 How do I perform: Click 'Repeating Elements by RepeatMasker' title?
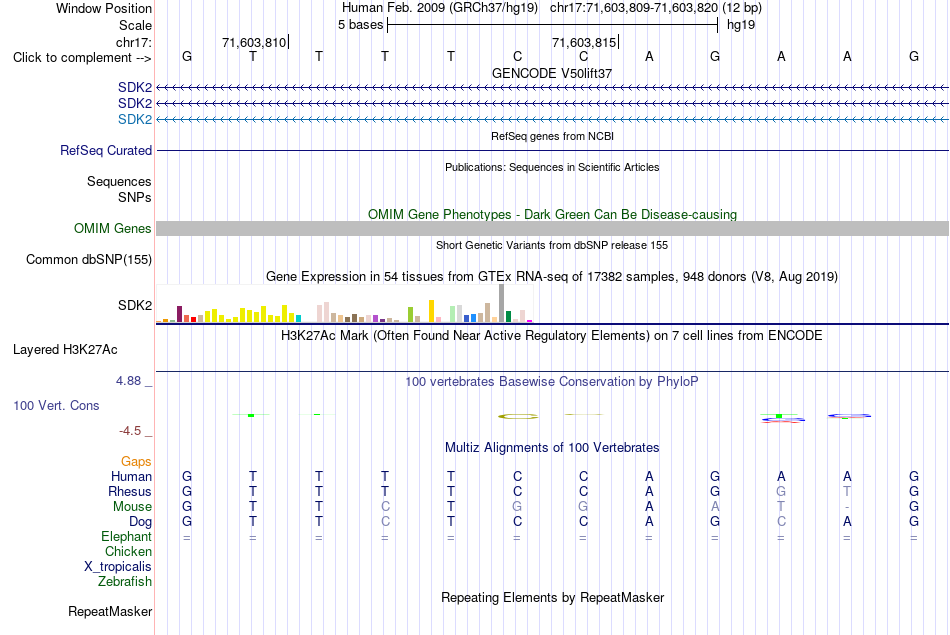(x=552, y=597)
